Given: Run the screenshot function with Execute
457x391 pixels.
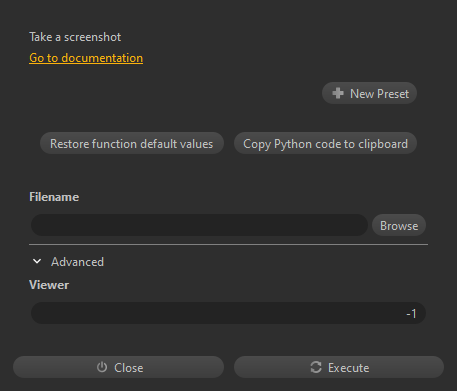Looking at the screenshot, I should pos(339,367).
